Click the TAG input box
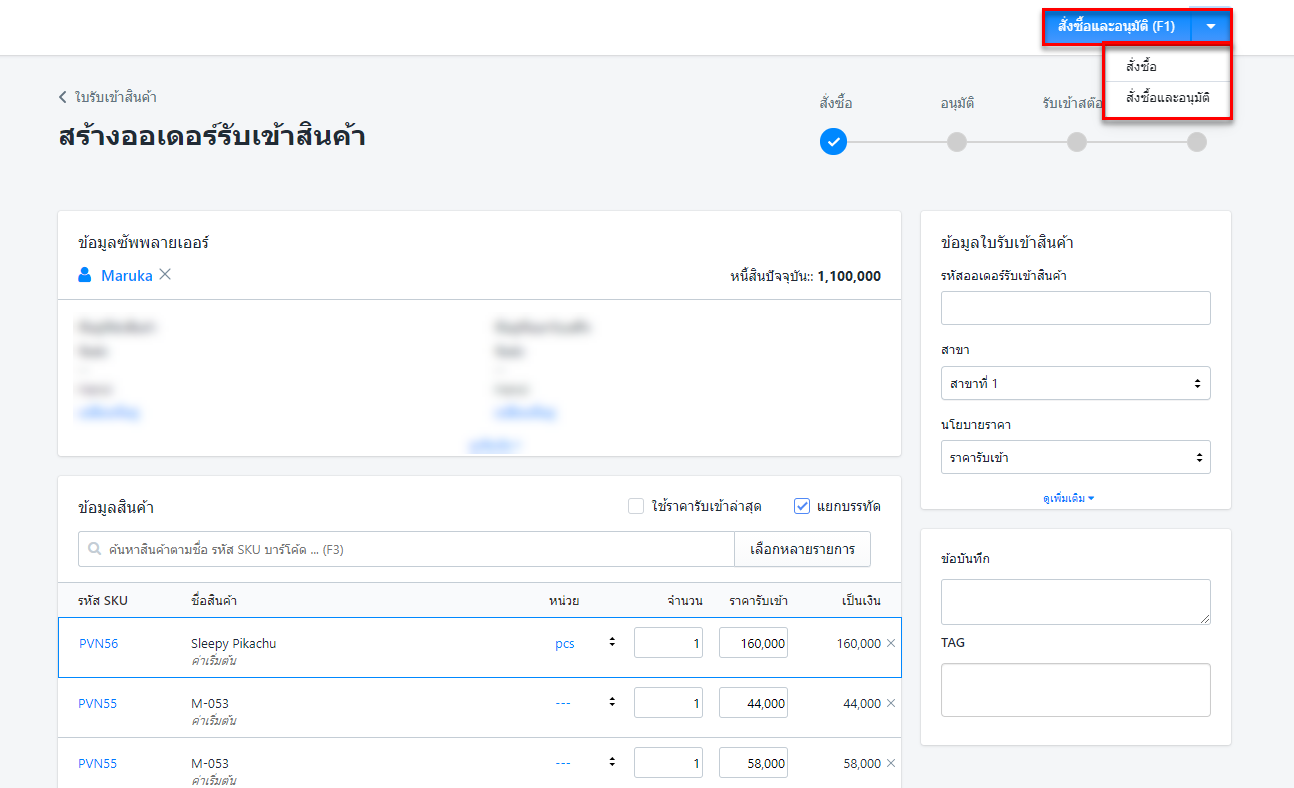1294x788 pixels. (x=1076, y=690)
